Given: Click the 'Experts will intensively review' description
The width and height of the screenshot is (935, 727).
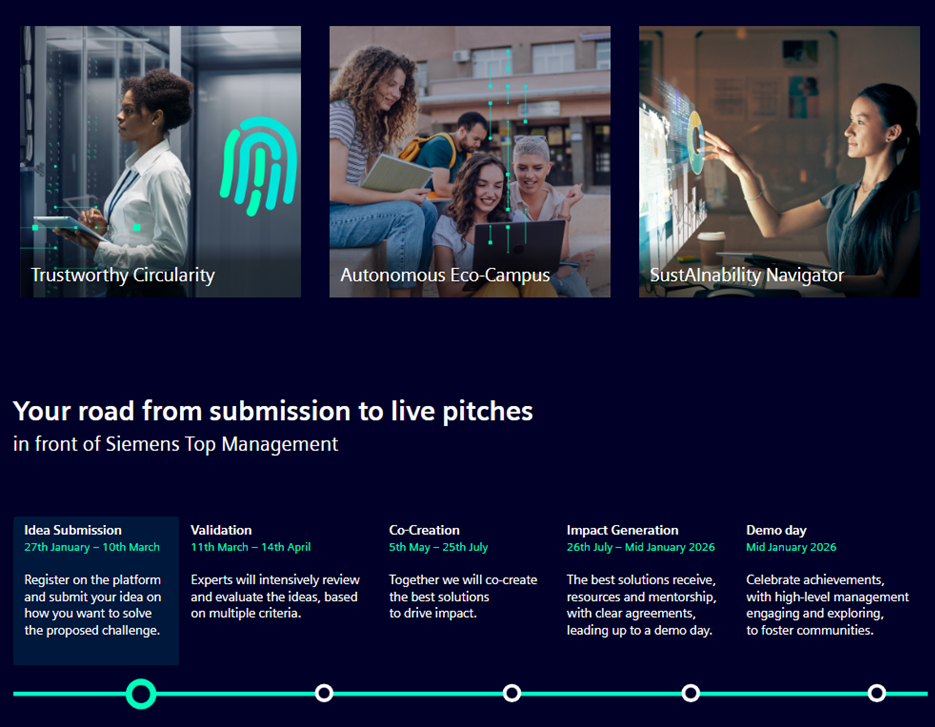Looking at the screenshot, I should 275,596.
